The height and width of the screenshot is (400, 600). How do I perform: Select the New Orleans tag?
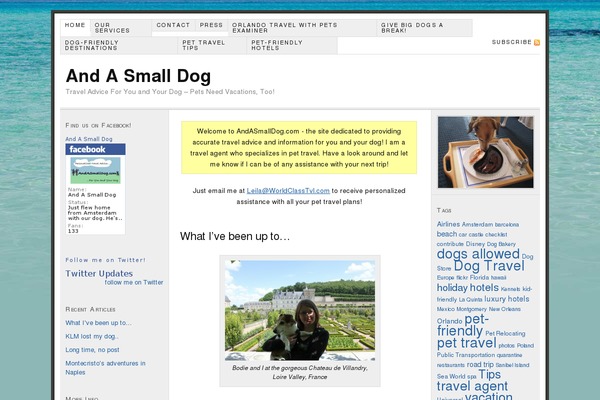click(x=504, y=309)
